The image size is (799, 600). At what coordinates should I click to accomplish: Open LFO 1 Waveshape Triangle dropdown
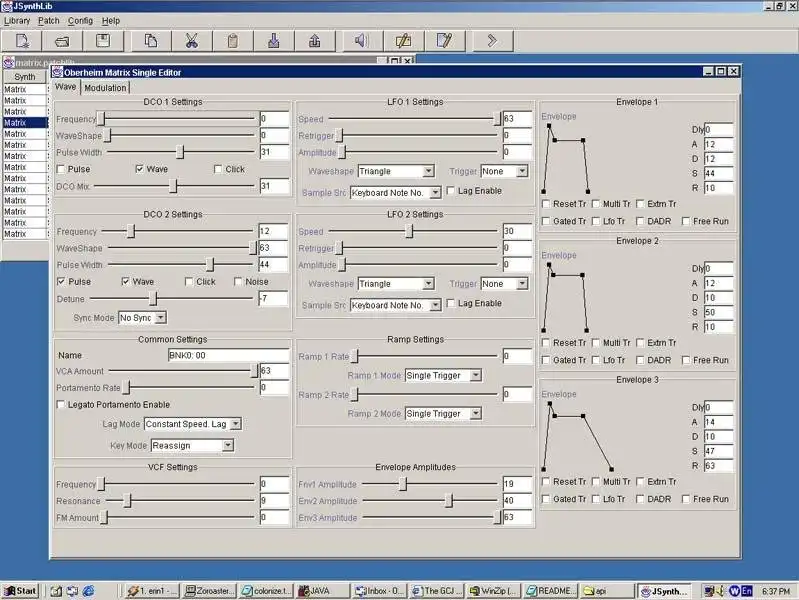coord(396,171)
